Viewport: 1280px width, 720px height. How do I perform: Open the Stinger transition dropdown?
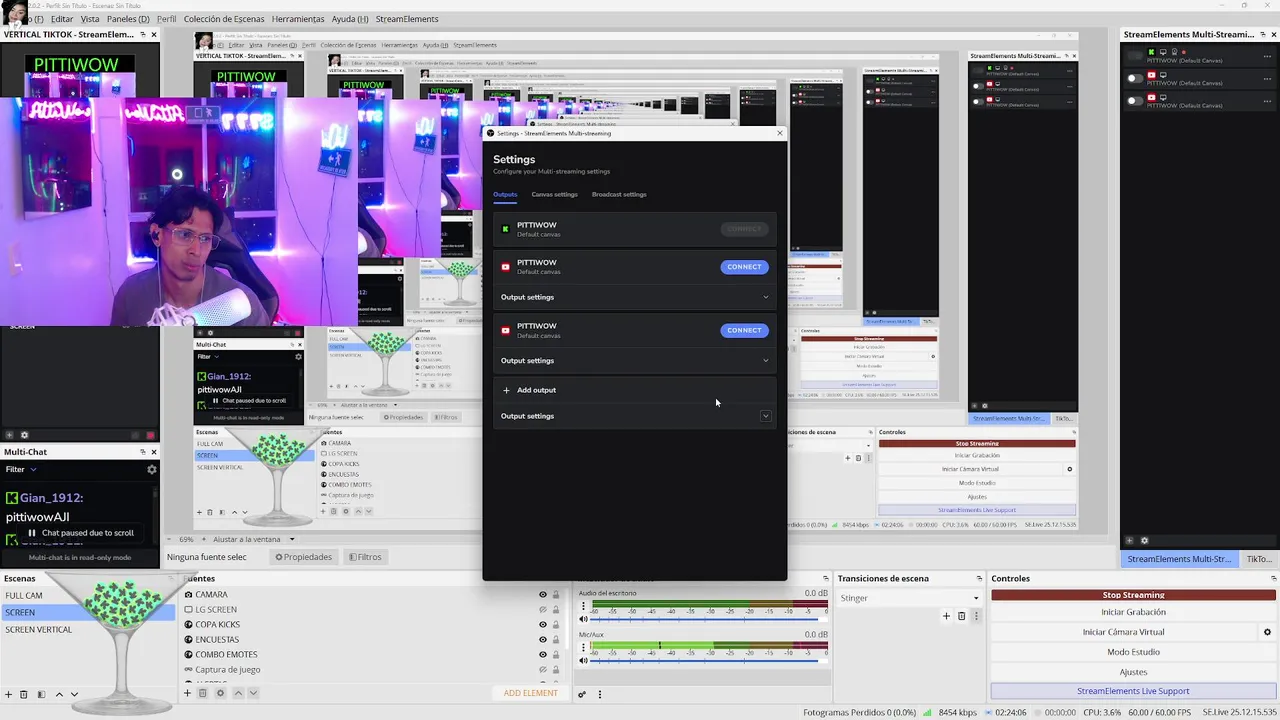tap(909, 598)
